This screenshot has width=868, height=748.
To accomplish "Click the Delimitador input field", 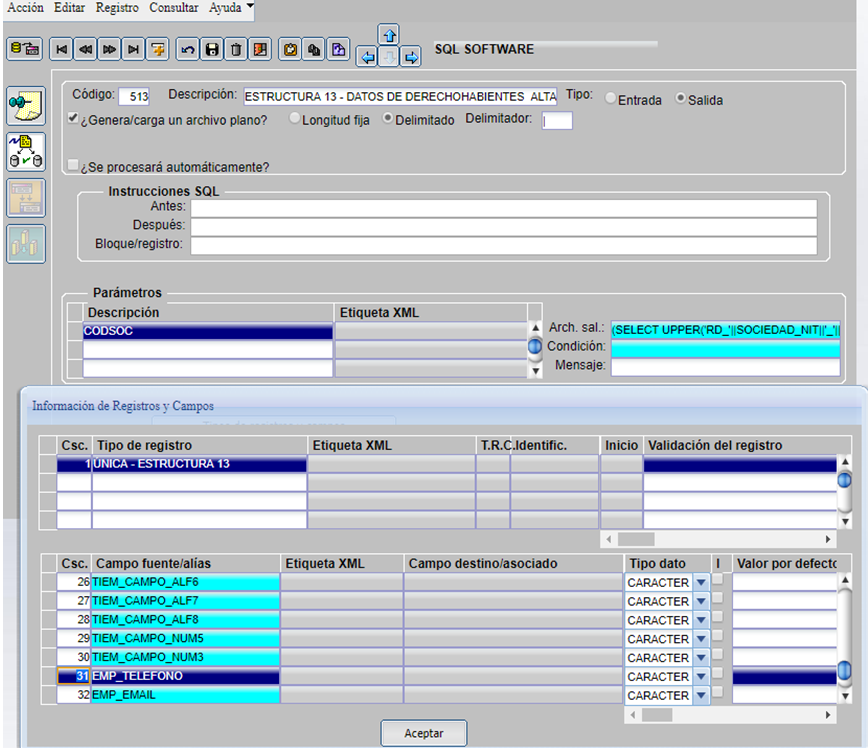I will [557, 121].
